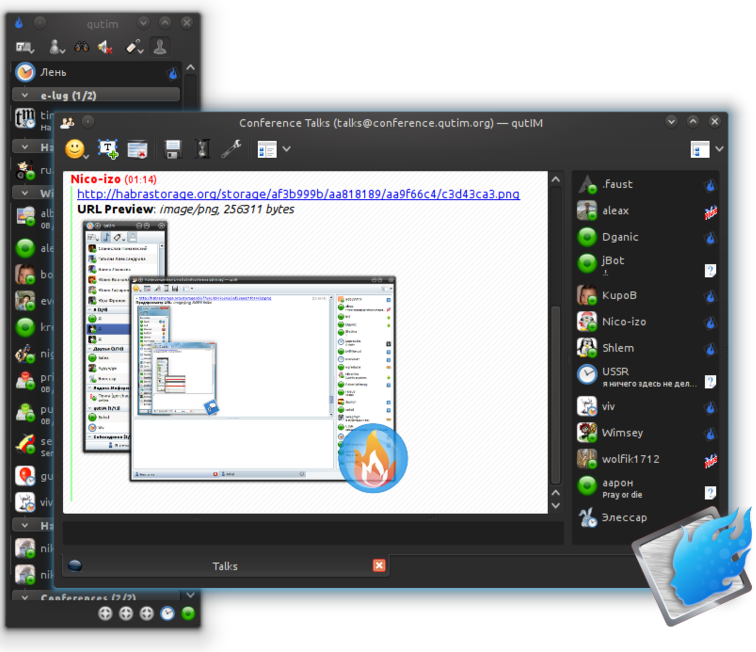The height and width of the screenshot is (652, 756).
Task: Select participant USSR
Action: [x=647, y=377]
